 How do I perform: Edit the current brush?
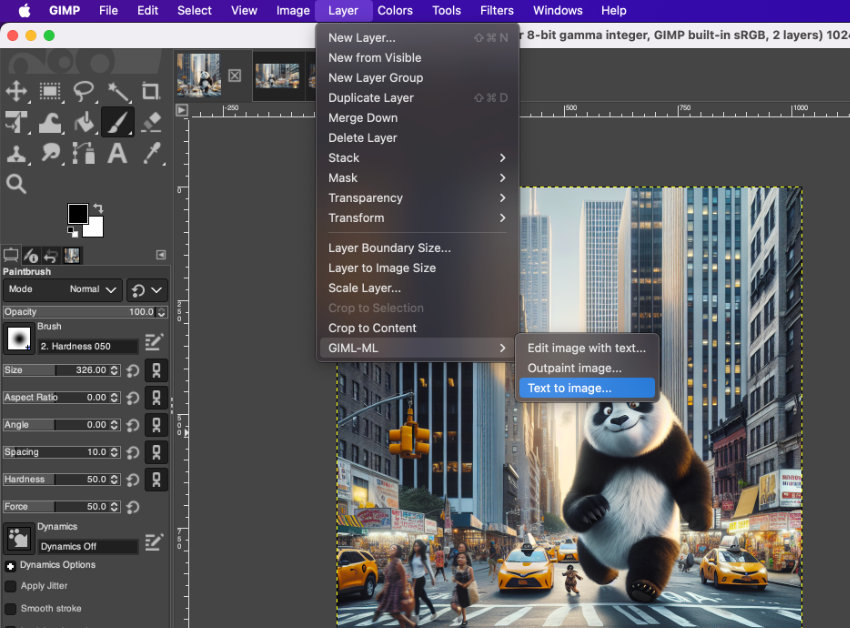153,342
